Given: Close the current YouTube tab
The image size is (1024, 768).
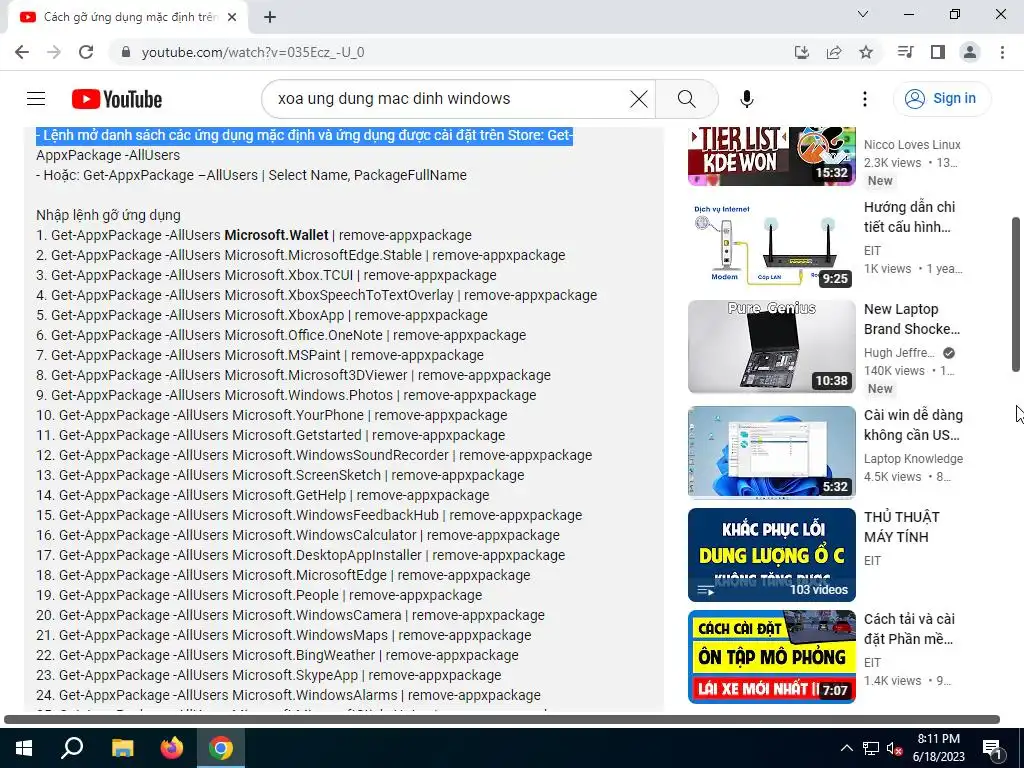Looking at the screenshot, I should 232,17.
